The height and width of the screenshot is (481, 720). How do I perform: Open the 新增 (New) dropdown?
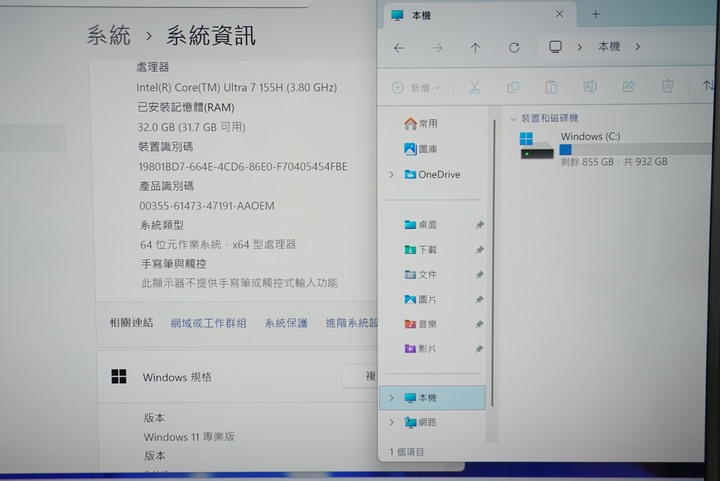coord(416,88)
